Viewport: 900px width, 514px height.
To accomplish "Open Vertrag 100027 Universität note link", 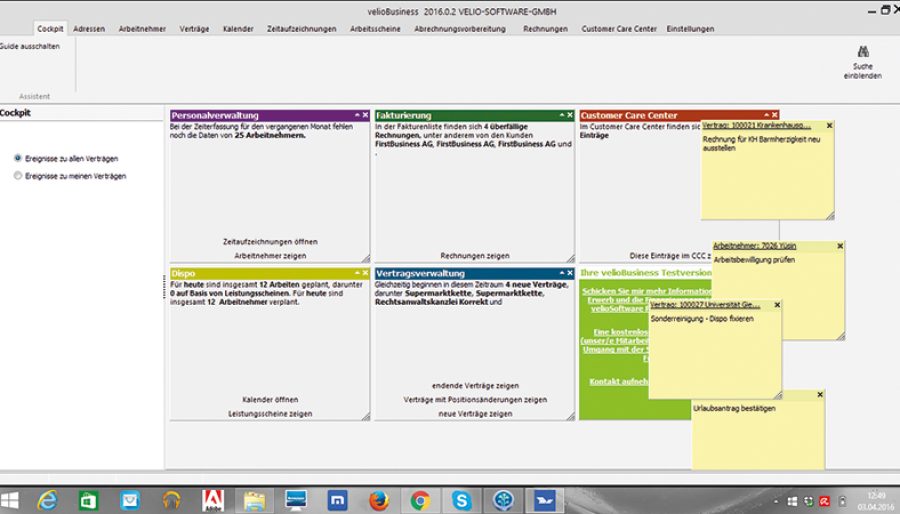I will click(705, 305).
